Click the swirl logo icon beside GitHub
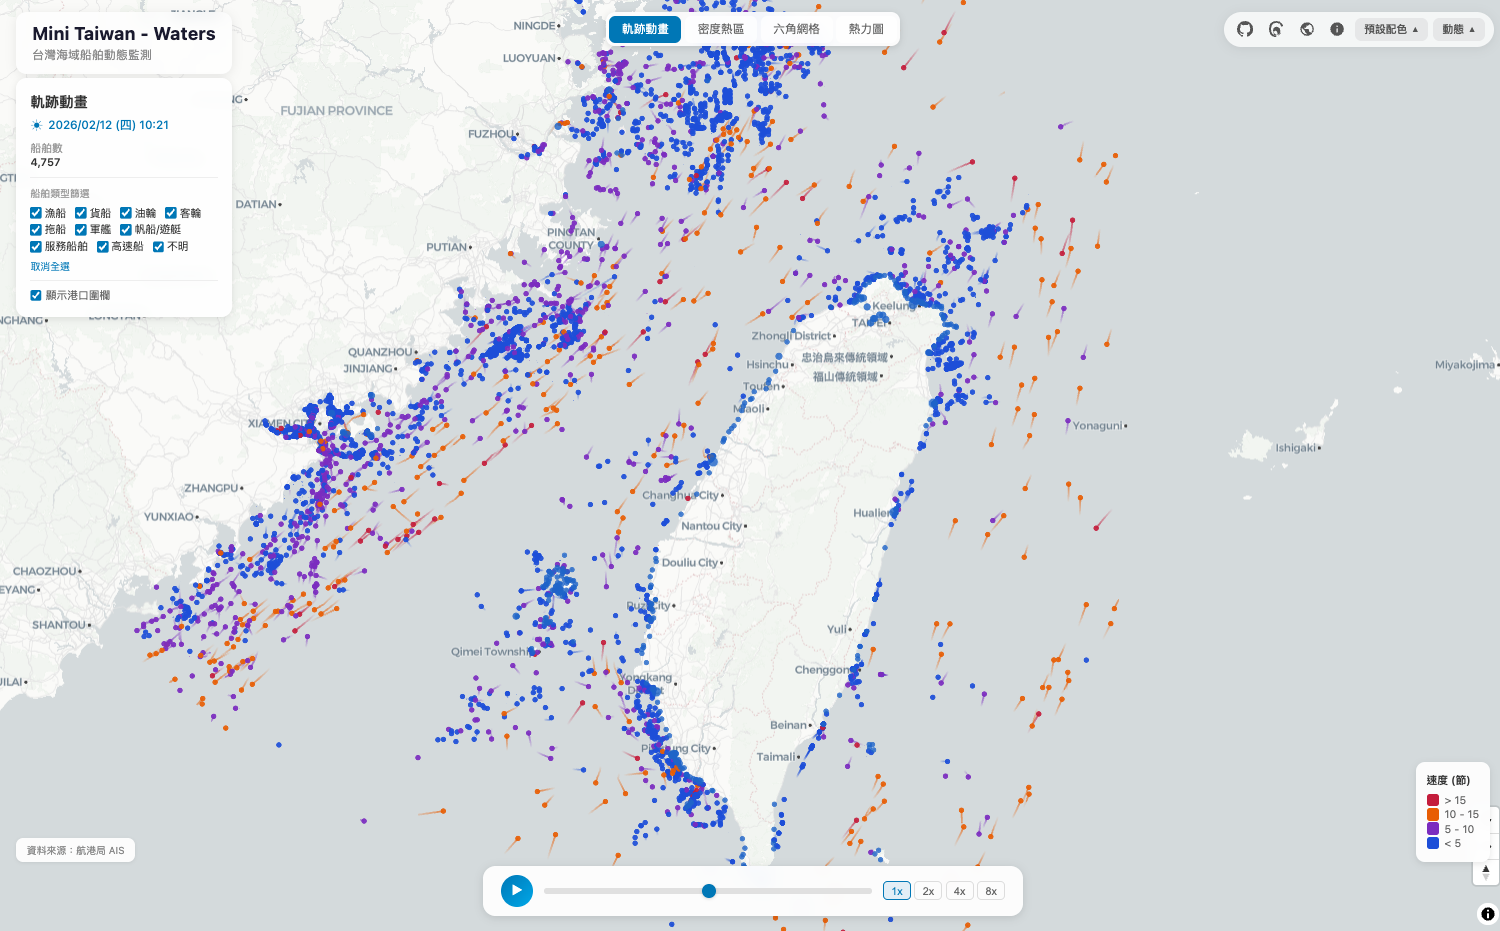The height and width of the screenshot is (931, 1500). pos(1276,29)
